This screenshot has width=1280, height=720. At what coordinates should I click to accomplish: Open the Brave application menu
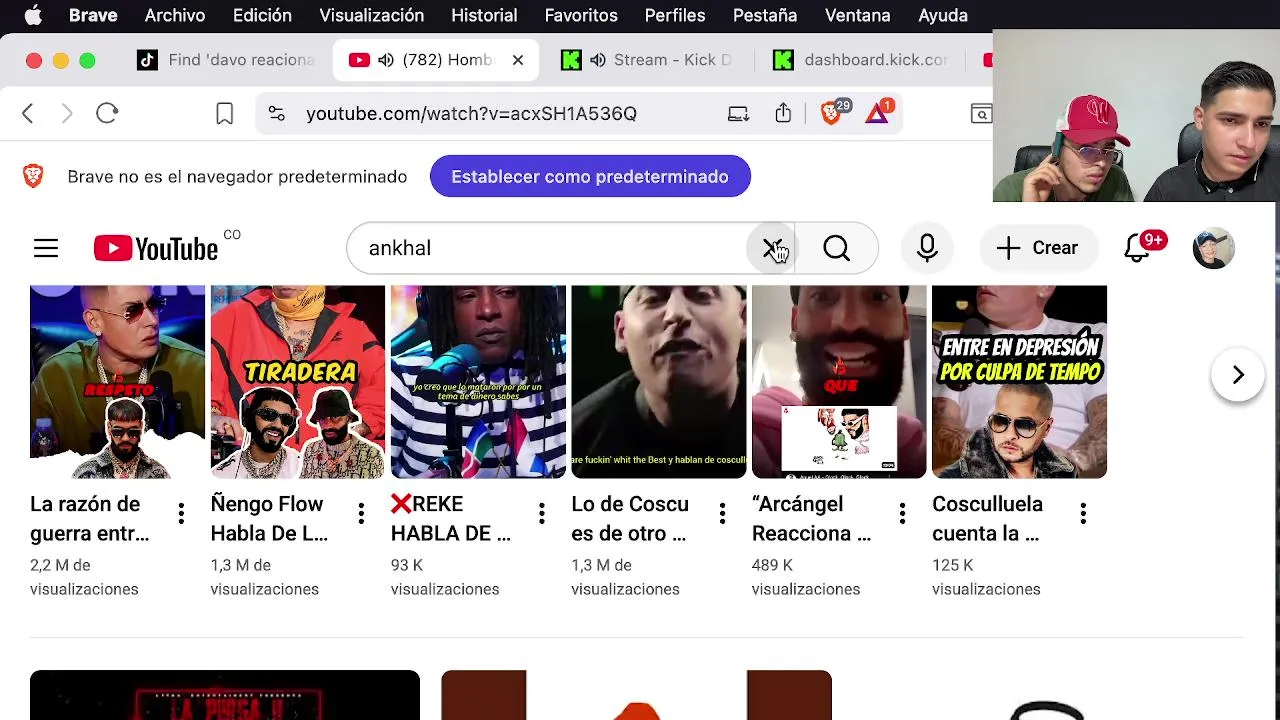tap(93, 15)
